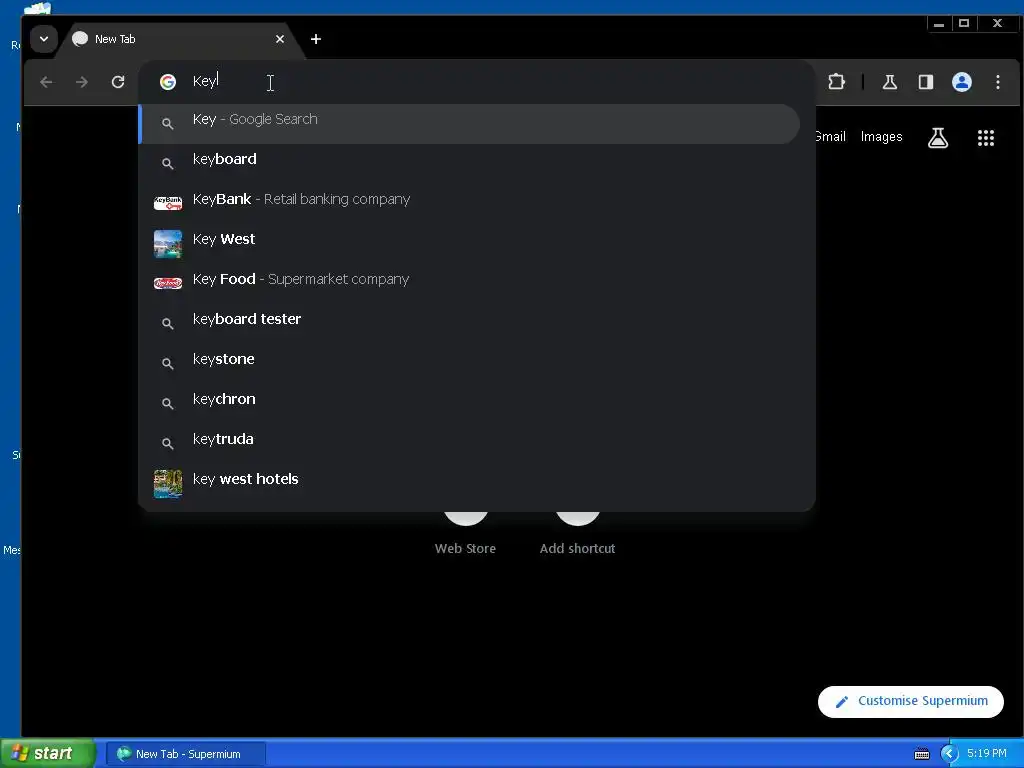Close the New Tab tab

pyautogui.click(x=280, y=39)
